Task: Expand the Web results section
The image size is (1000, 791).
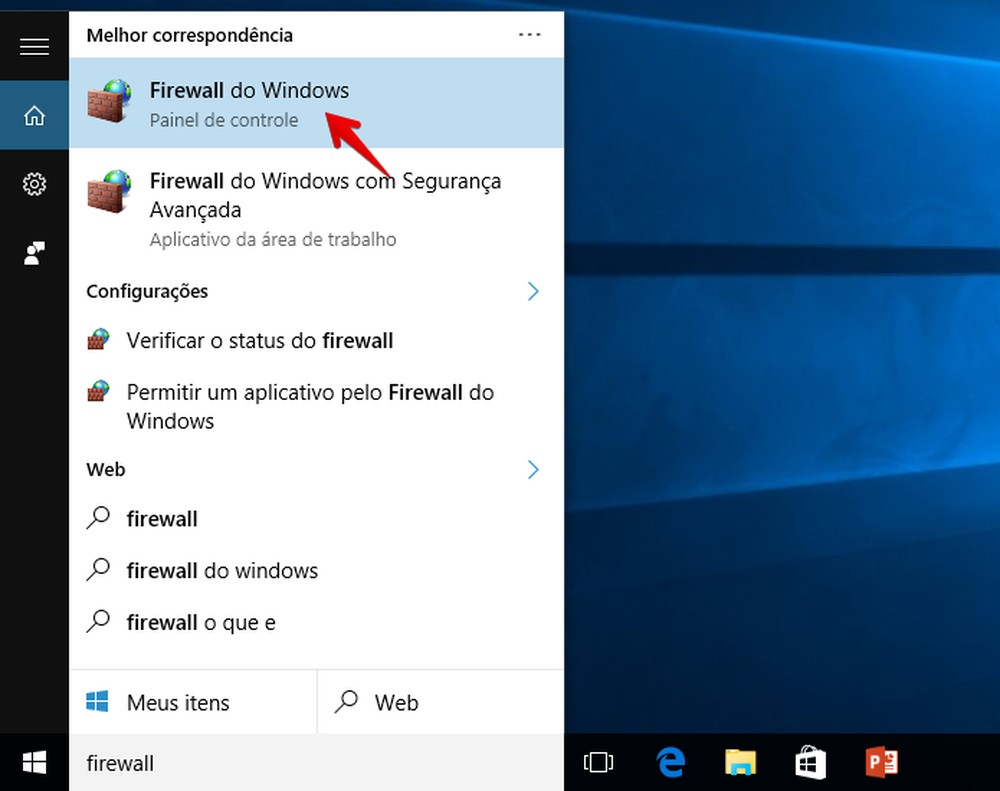Action: [x=533, y=469]
